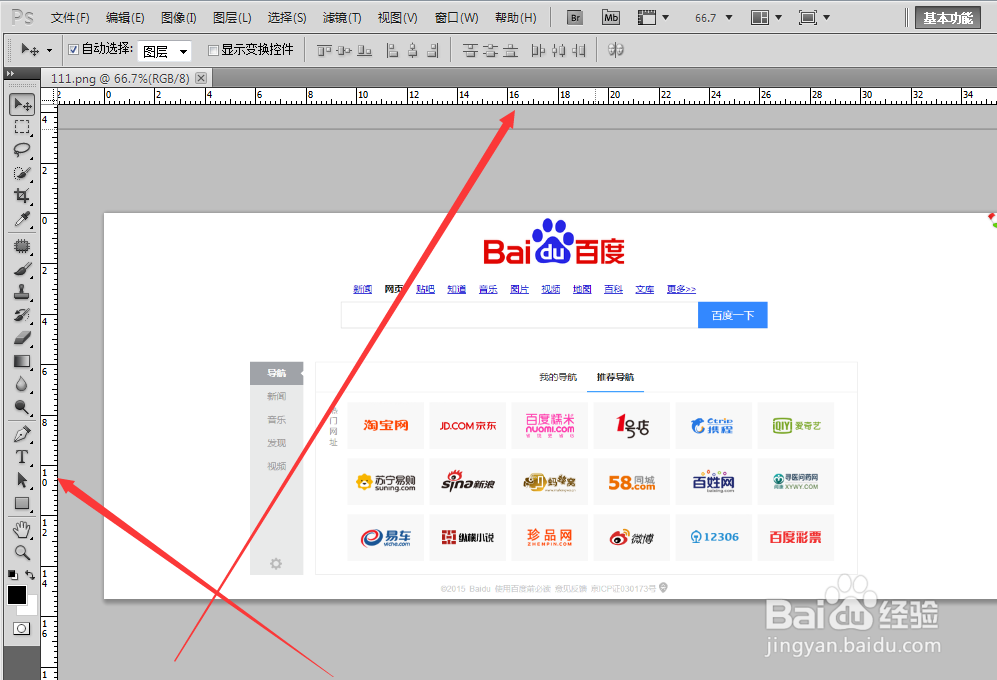Open the 文件(F) menu
This screenshot has height=680, width=997.
point(70,18)
